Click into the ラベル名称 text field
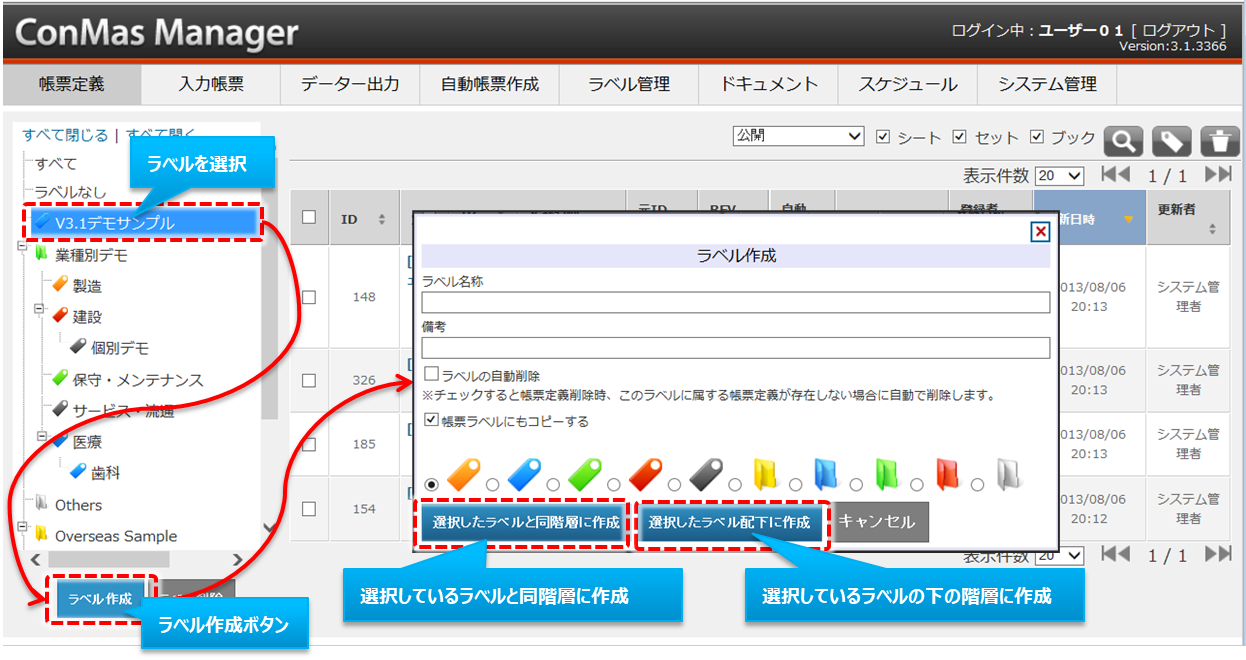Screen dimensions: 1246x660 (x=735, y=302)
